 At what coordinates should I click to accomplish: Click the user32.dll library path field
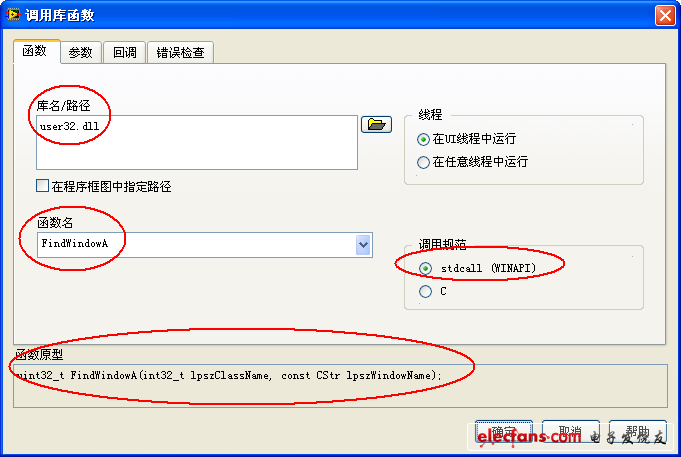click(197, 142)
